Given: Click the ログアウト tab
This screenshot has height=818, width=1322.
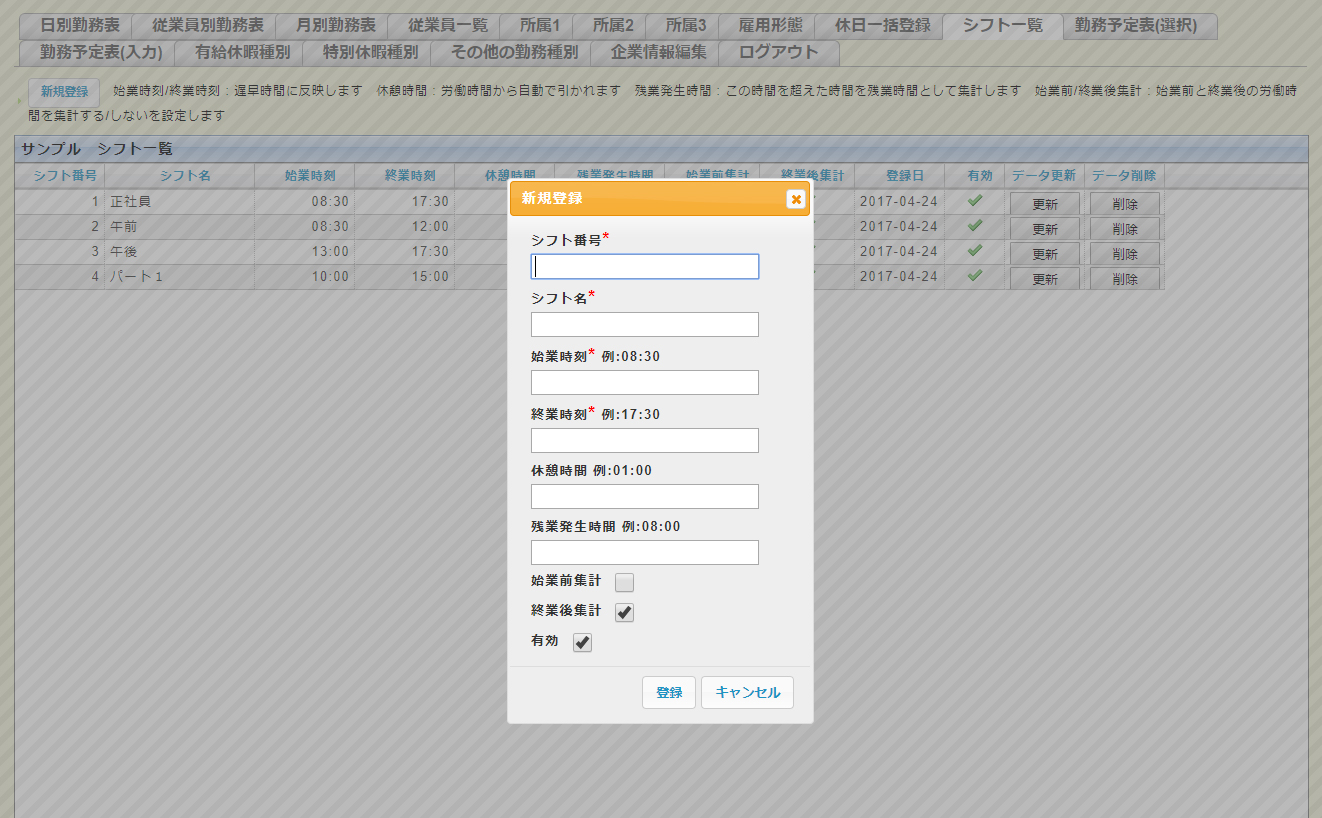Looking at the screenshot, I should (778, 52).
